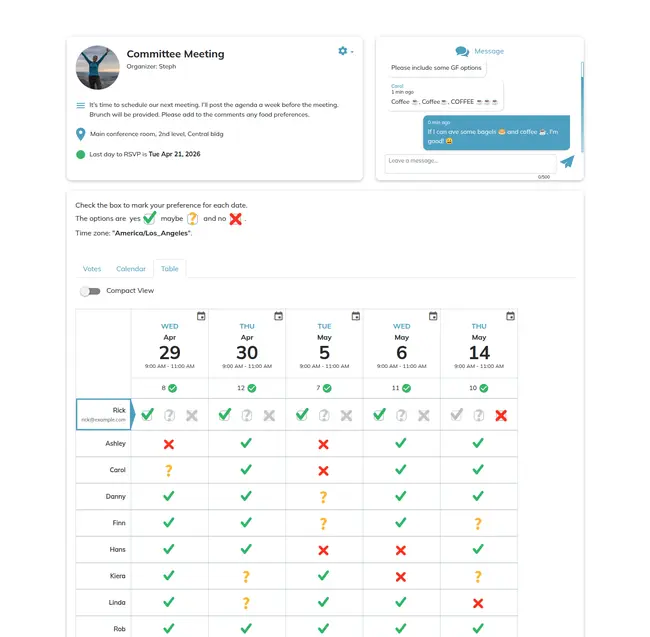Click the Message header link
The image size is (650, 637).
(489, 51)
